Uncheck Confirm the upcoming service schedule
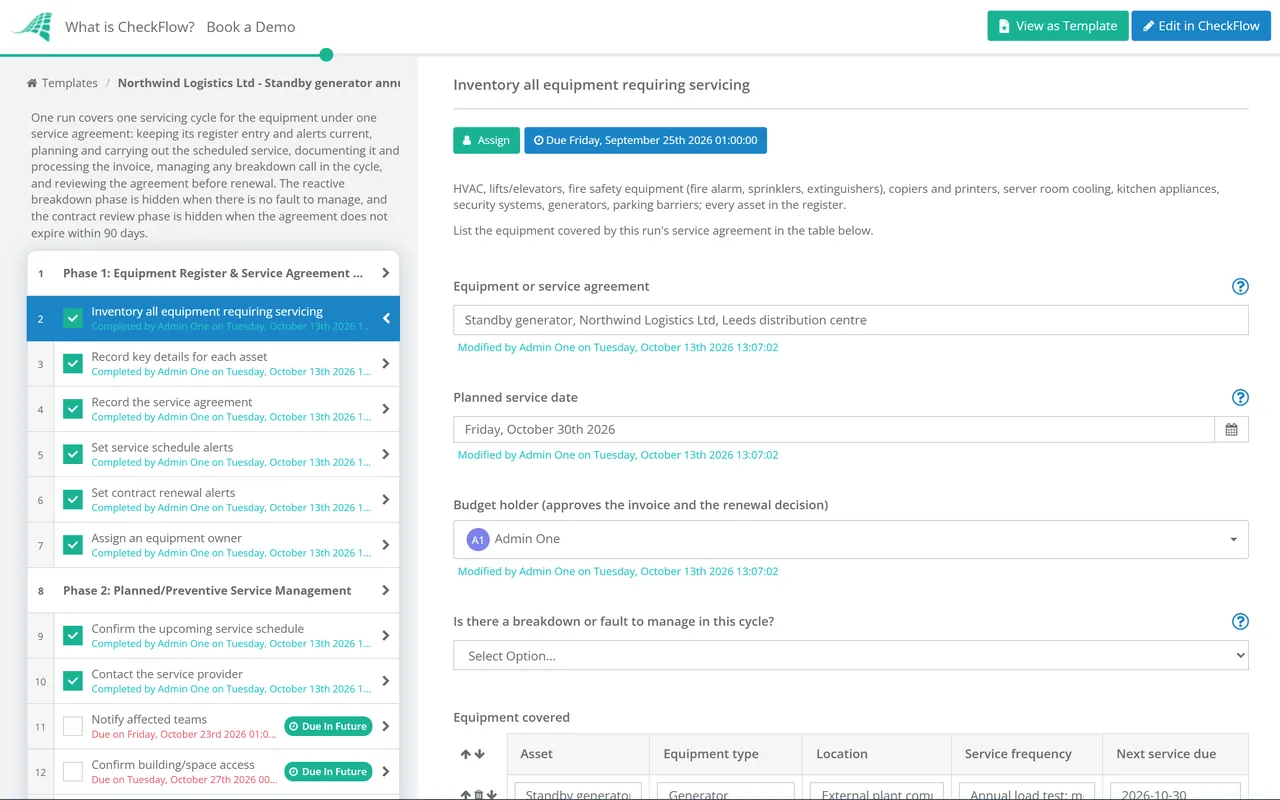Viewport: 1280px width, 800px height. pos(73,635)
